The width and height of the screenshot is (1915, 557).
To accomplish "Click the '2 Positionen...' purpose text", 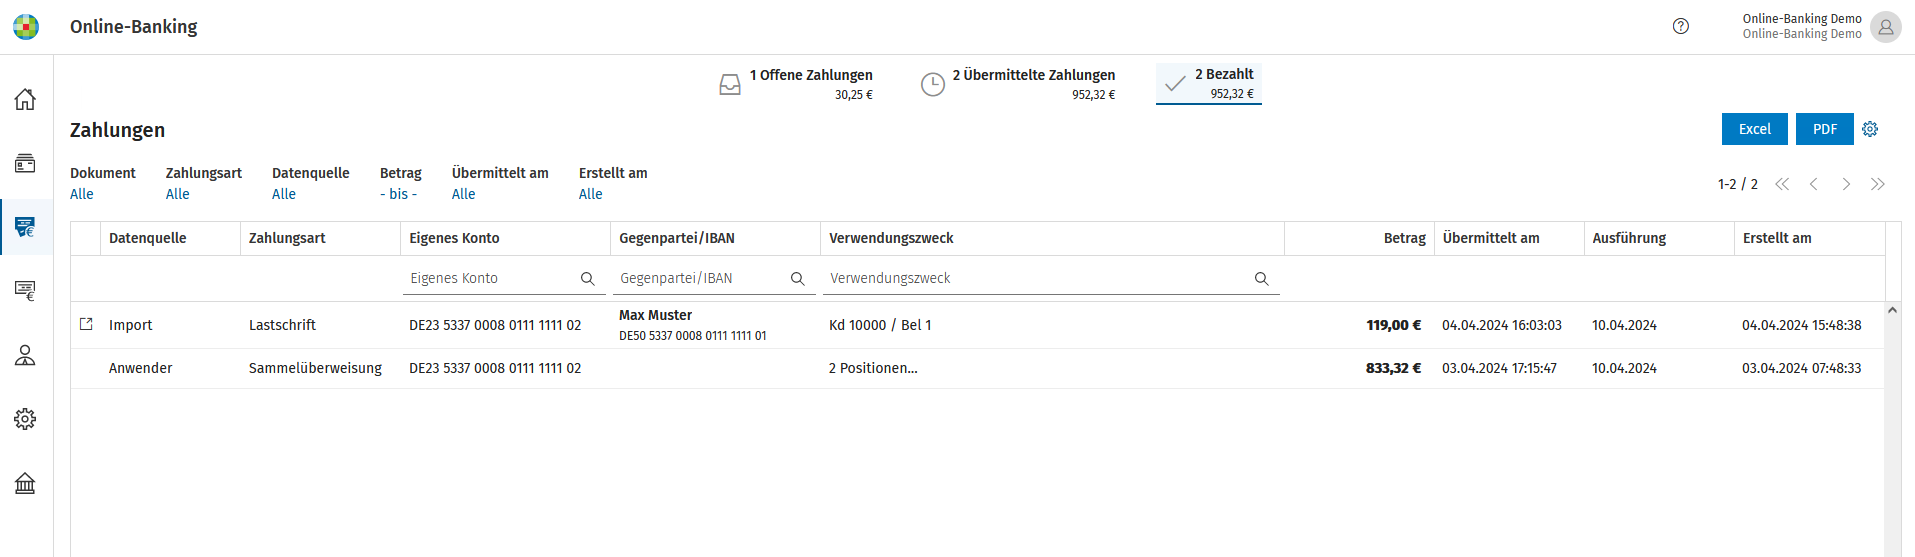I will tap(873, 368).
